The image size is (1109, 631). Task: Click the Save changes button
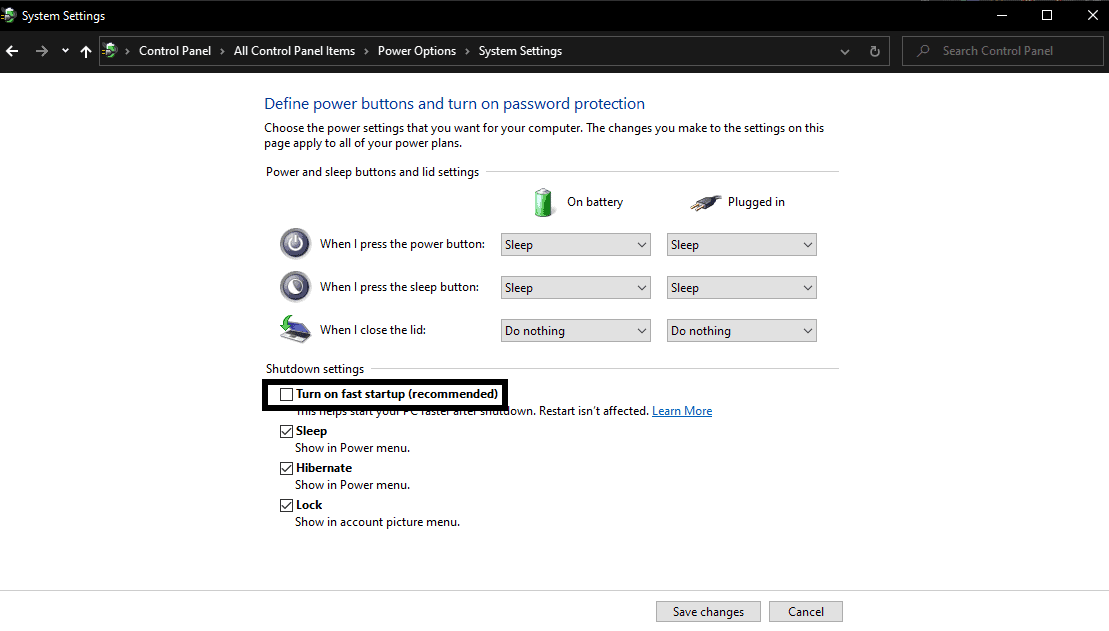[x=708, y=611]
